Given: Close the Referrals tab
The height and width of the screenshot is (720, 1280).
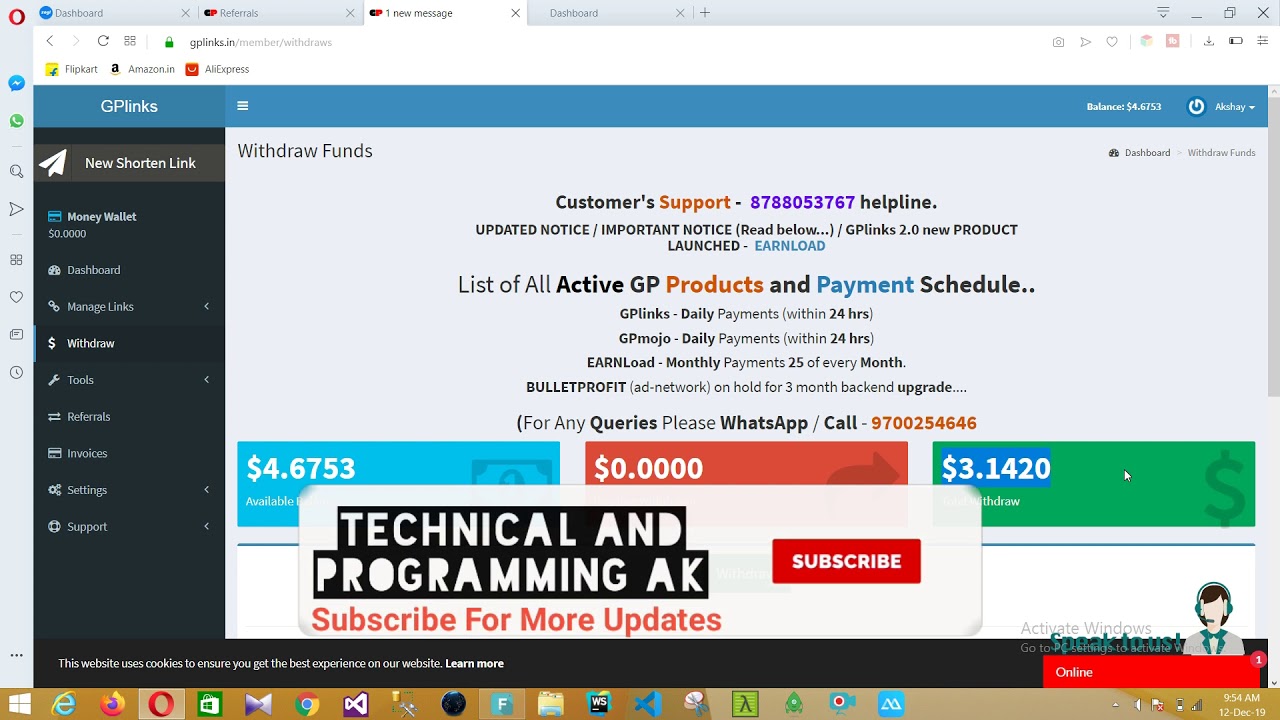Looking at the screenshot, I should [x=350, y=13].
